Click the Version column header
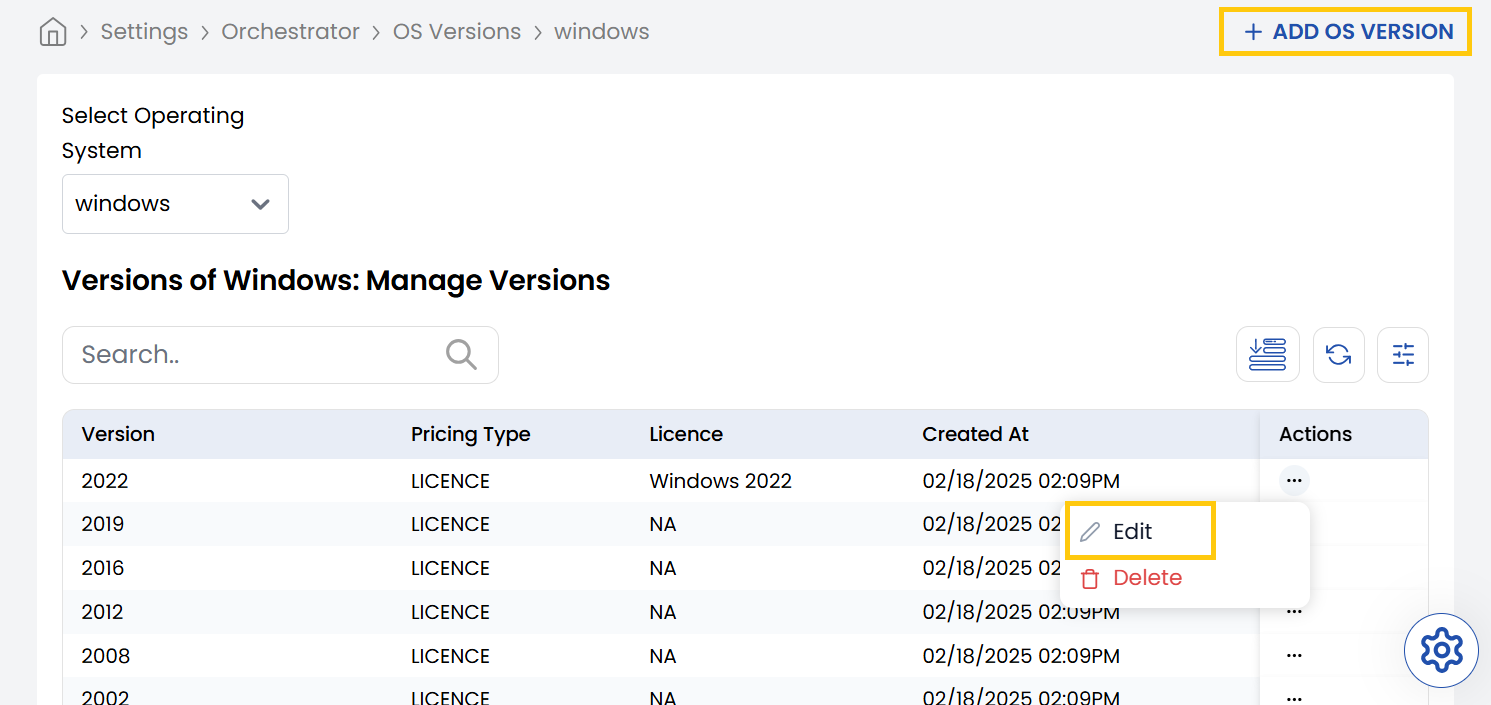 118,434
